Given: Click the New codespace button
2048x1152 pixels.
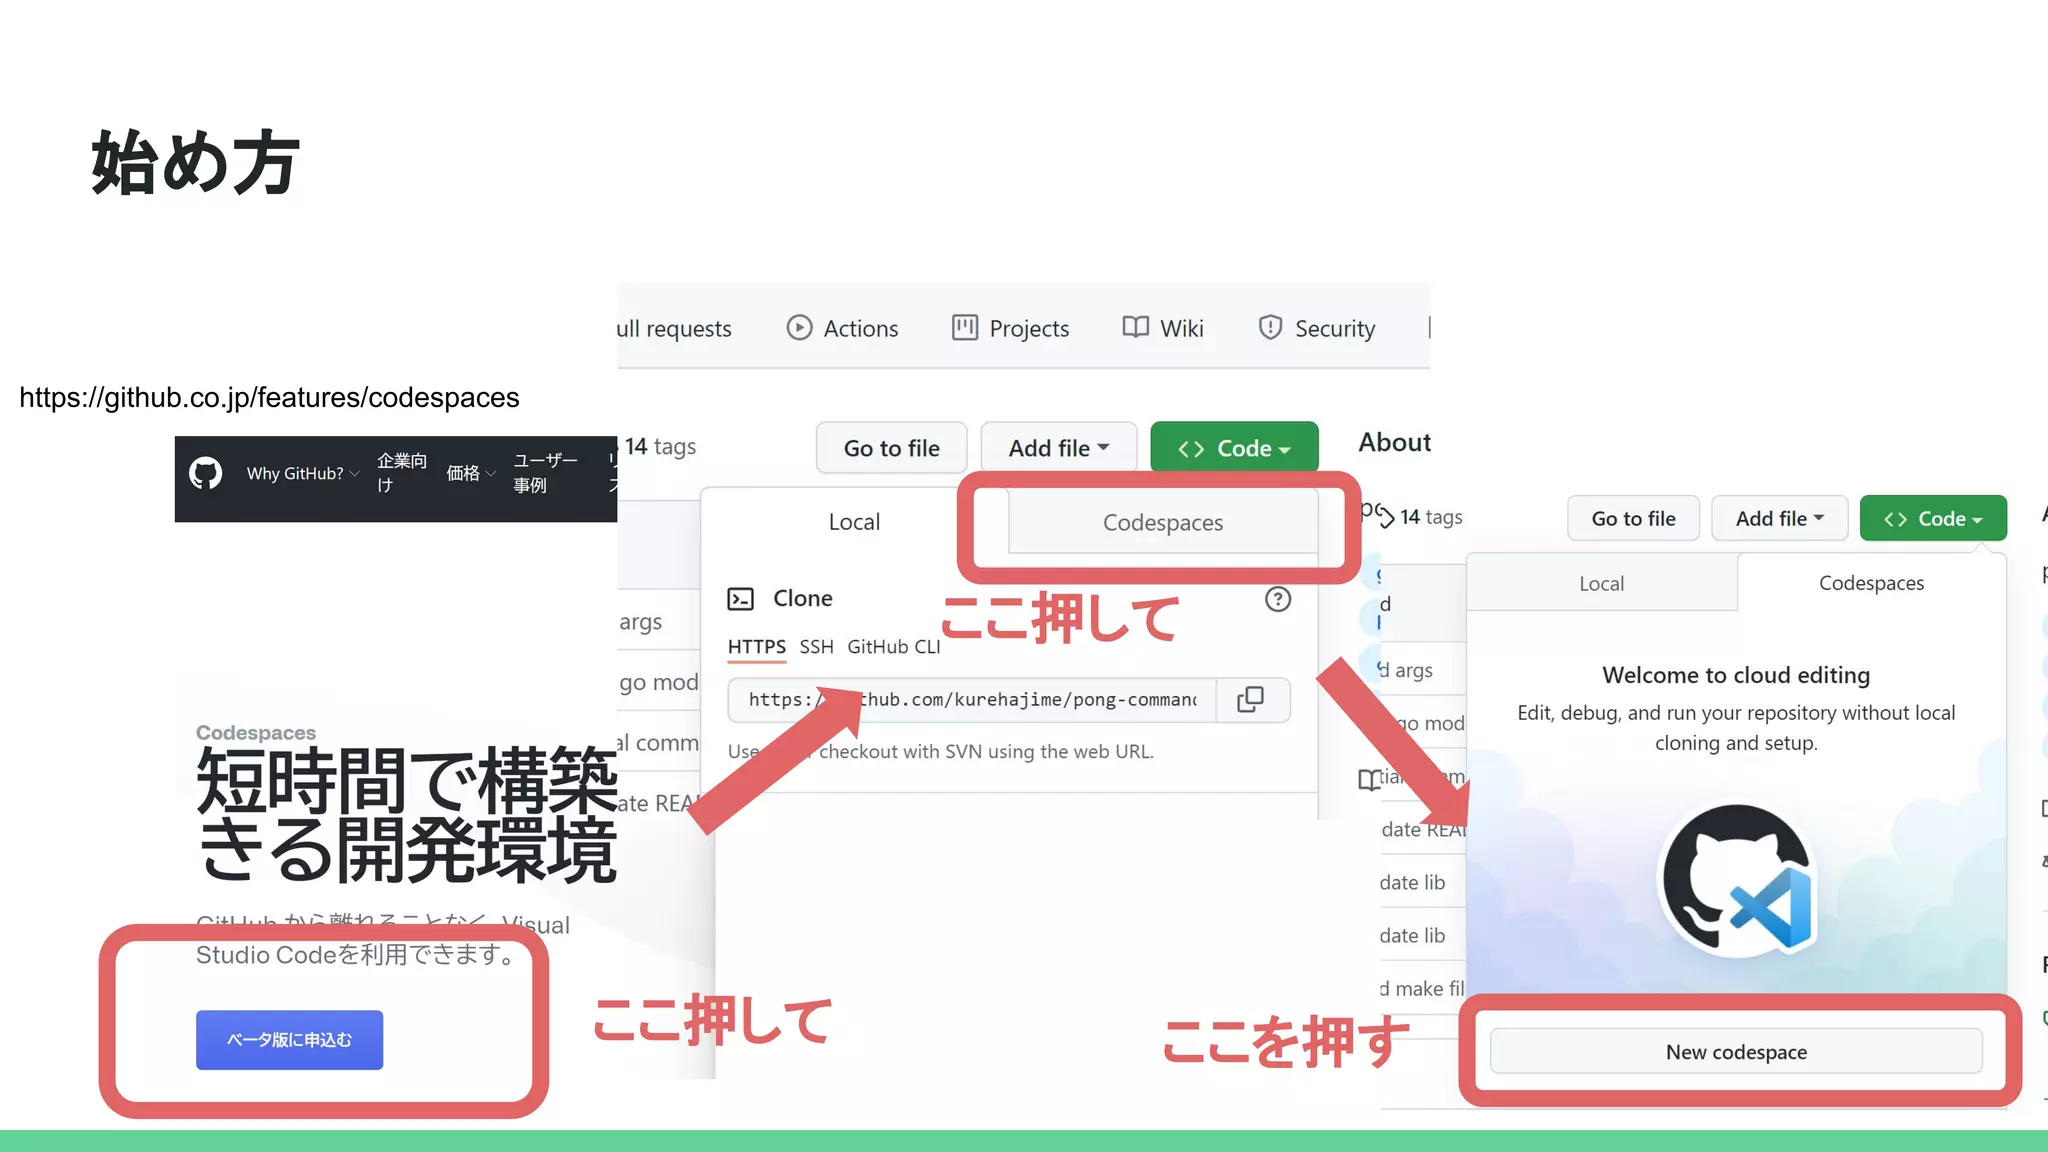Looking at the screenshot, I should tap(1736, 1052).
